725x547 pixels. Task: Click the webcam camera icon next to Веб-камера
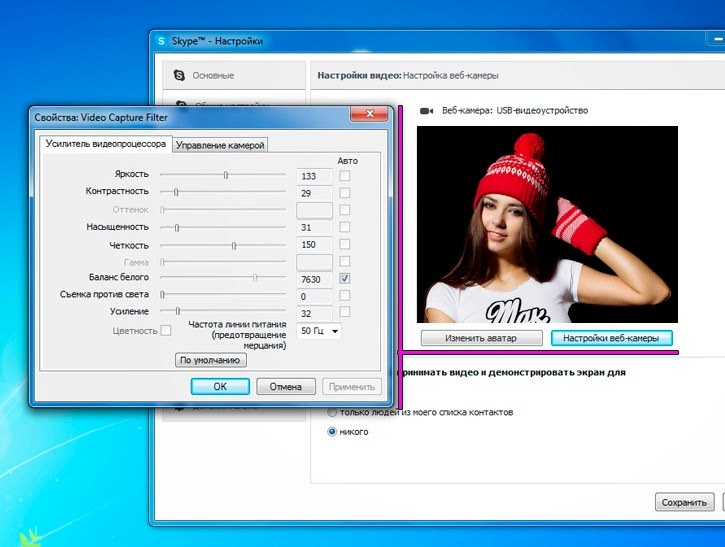(x=426, y=111)
